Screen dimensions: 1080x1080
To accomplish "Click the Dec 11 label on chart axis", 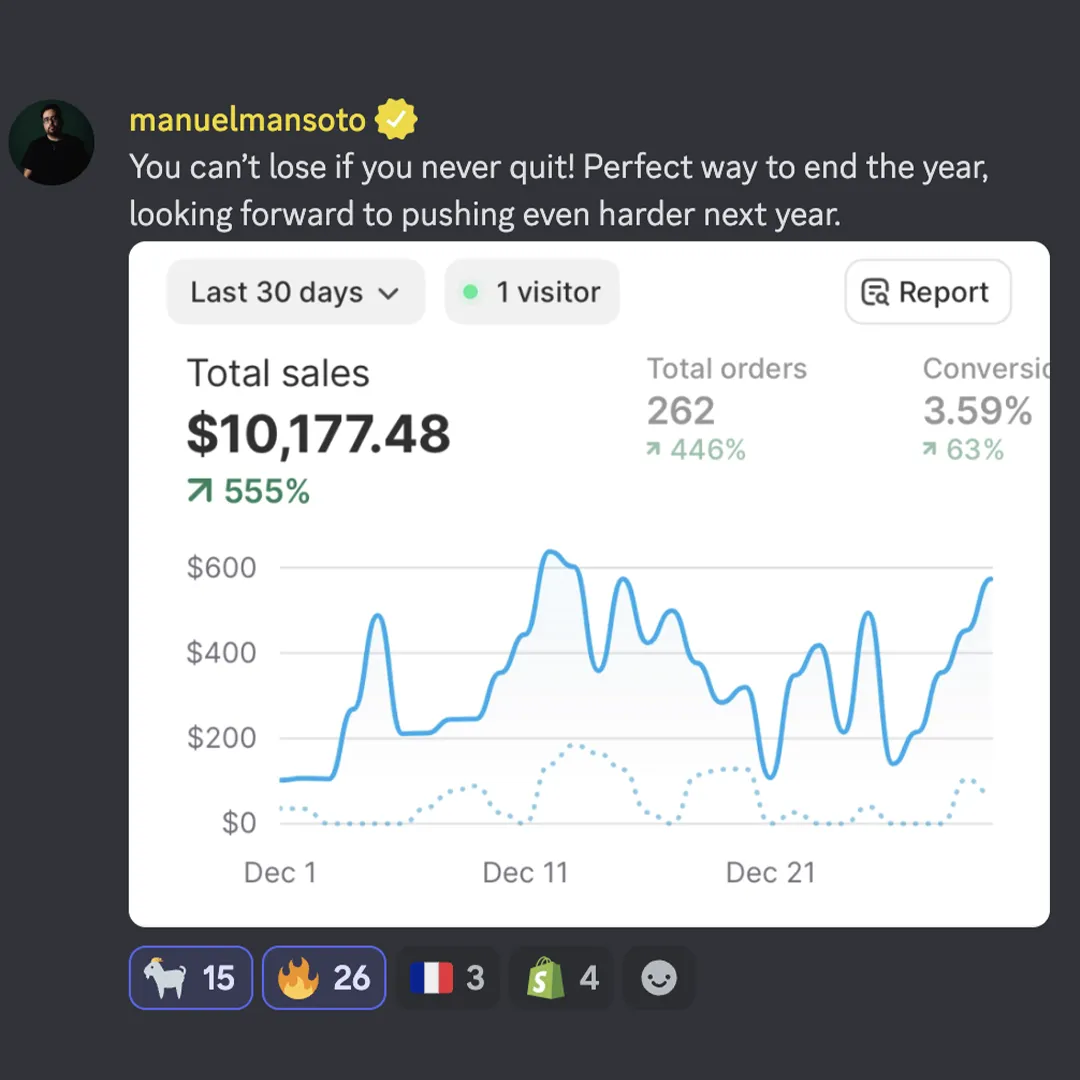I will [525, 872].
